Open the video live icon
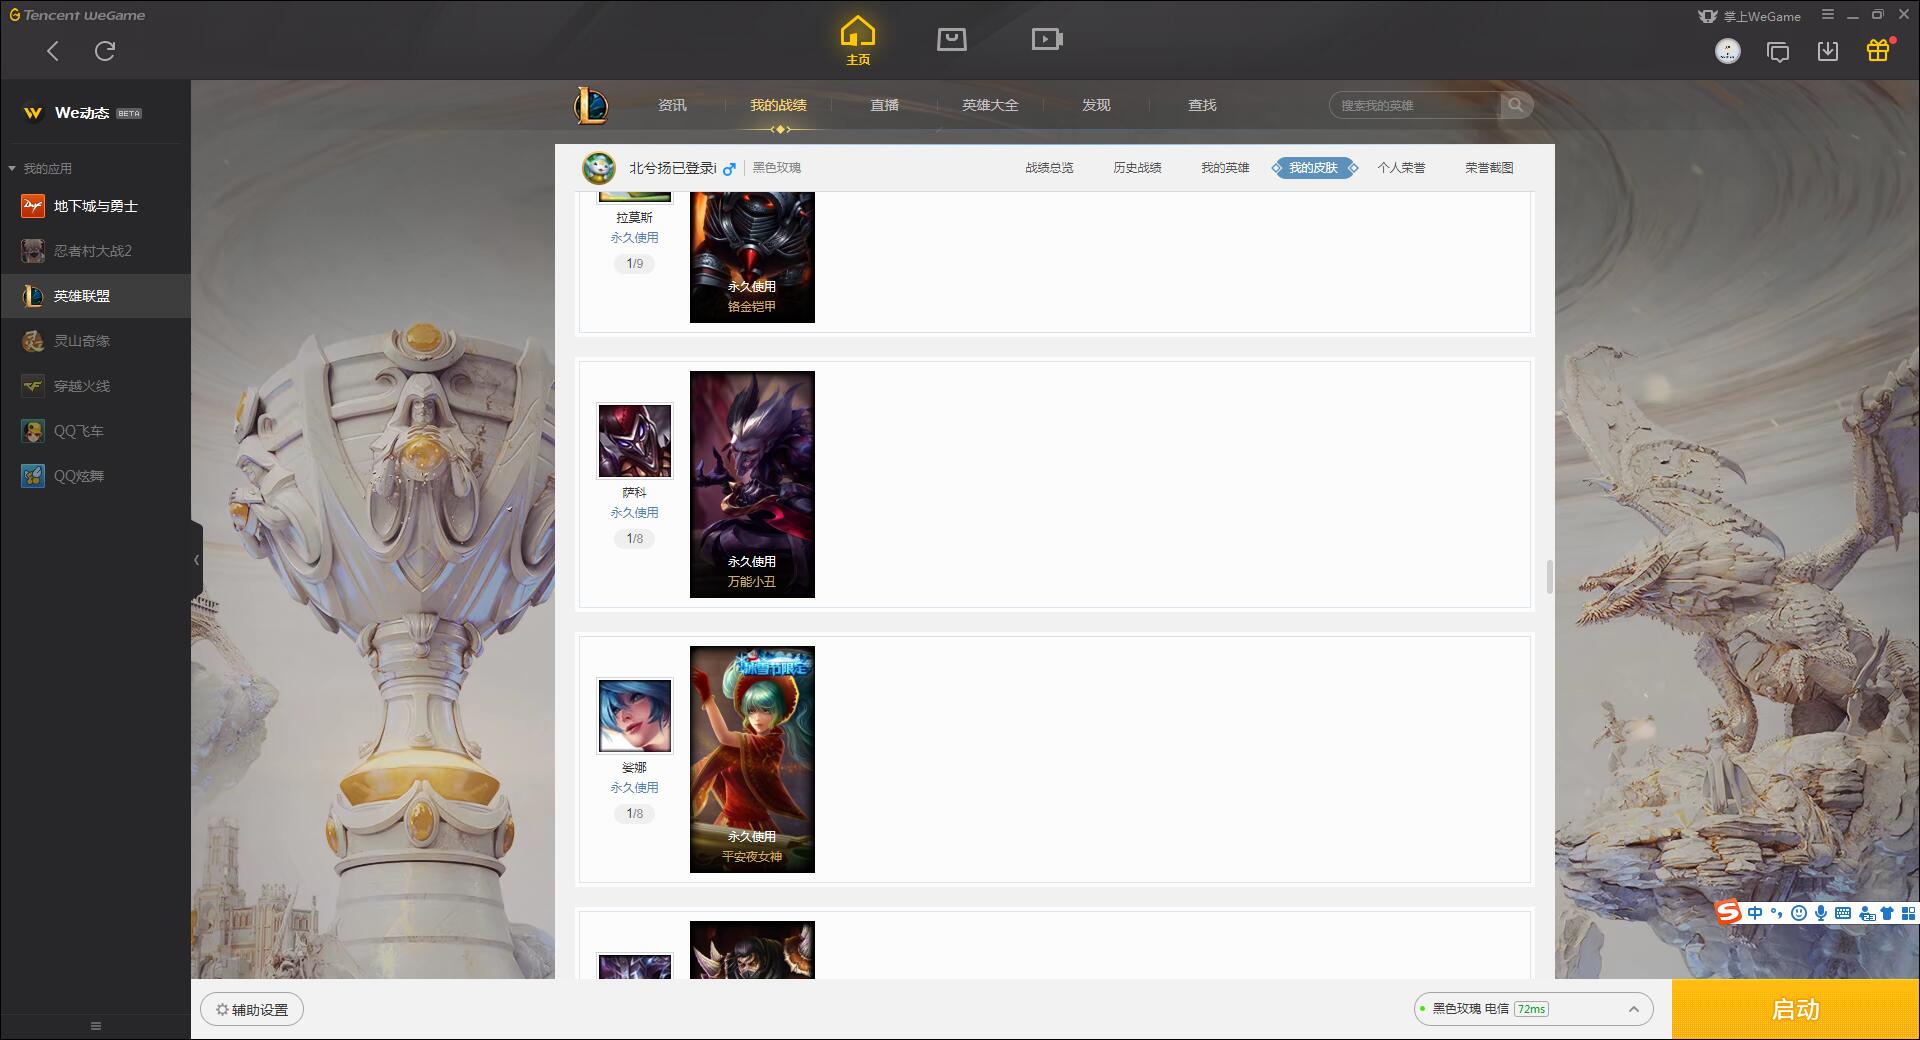Viewport: 1920px width, 1040px height. (1047, 39)
